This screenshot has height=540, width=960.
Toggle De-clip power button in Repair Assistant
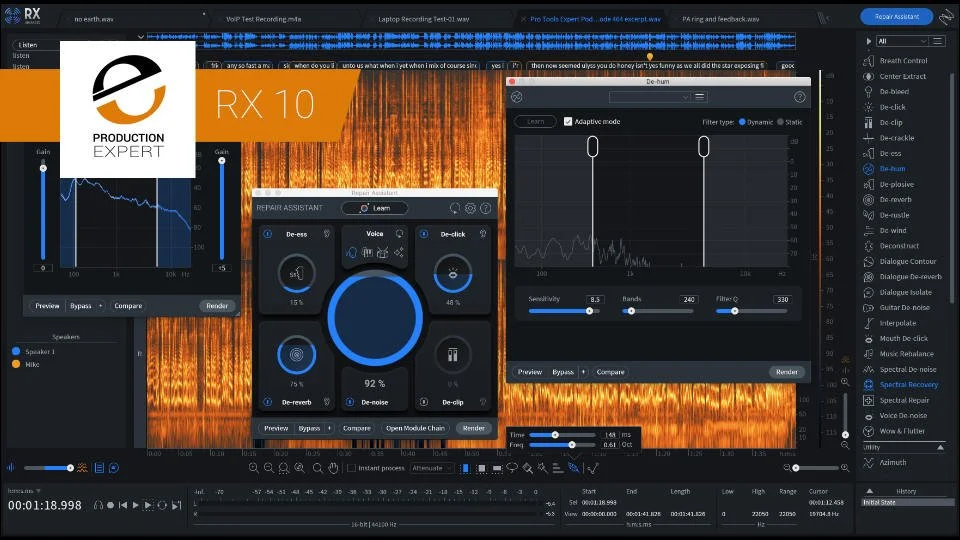point(424,402)
